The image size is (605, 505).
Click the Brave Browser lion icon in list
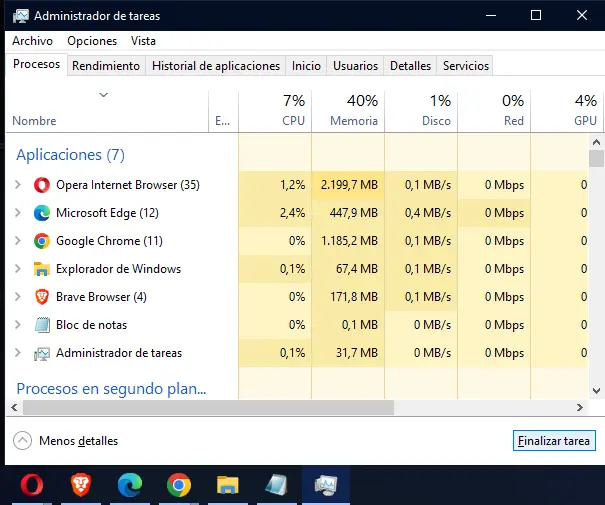[x=42, y=297]
